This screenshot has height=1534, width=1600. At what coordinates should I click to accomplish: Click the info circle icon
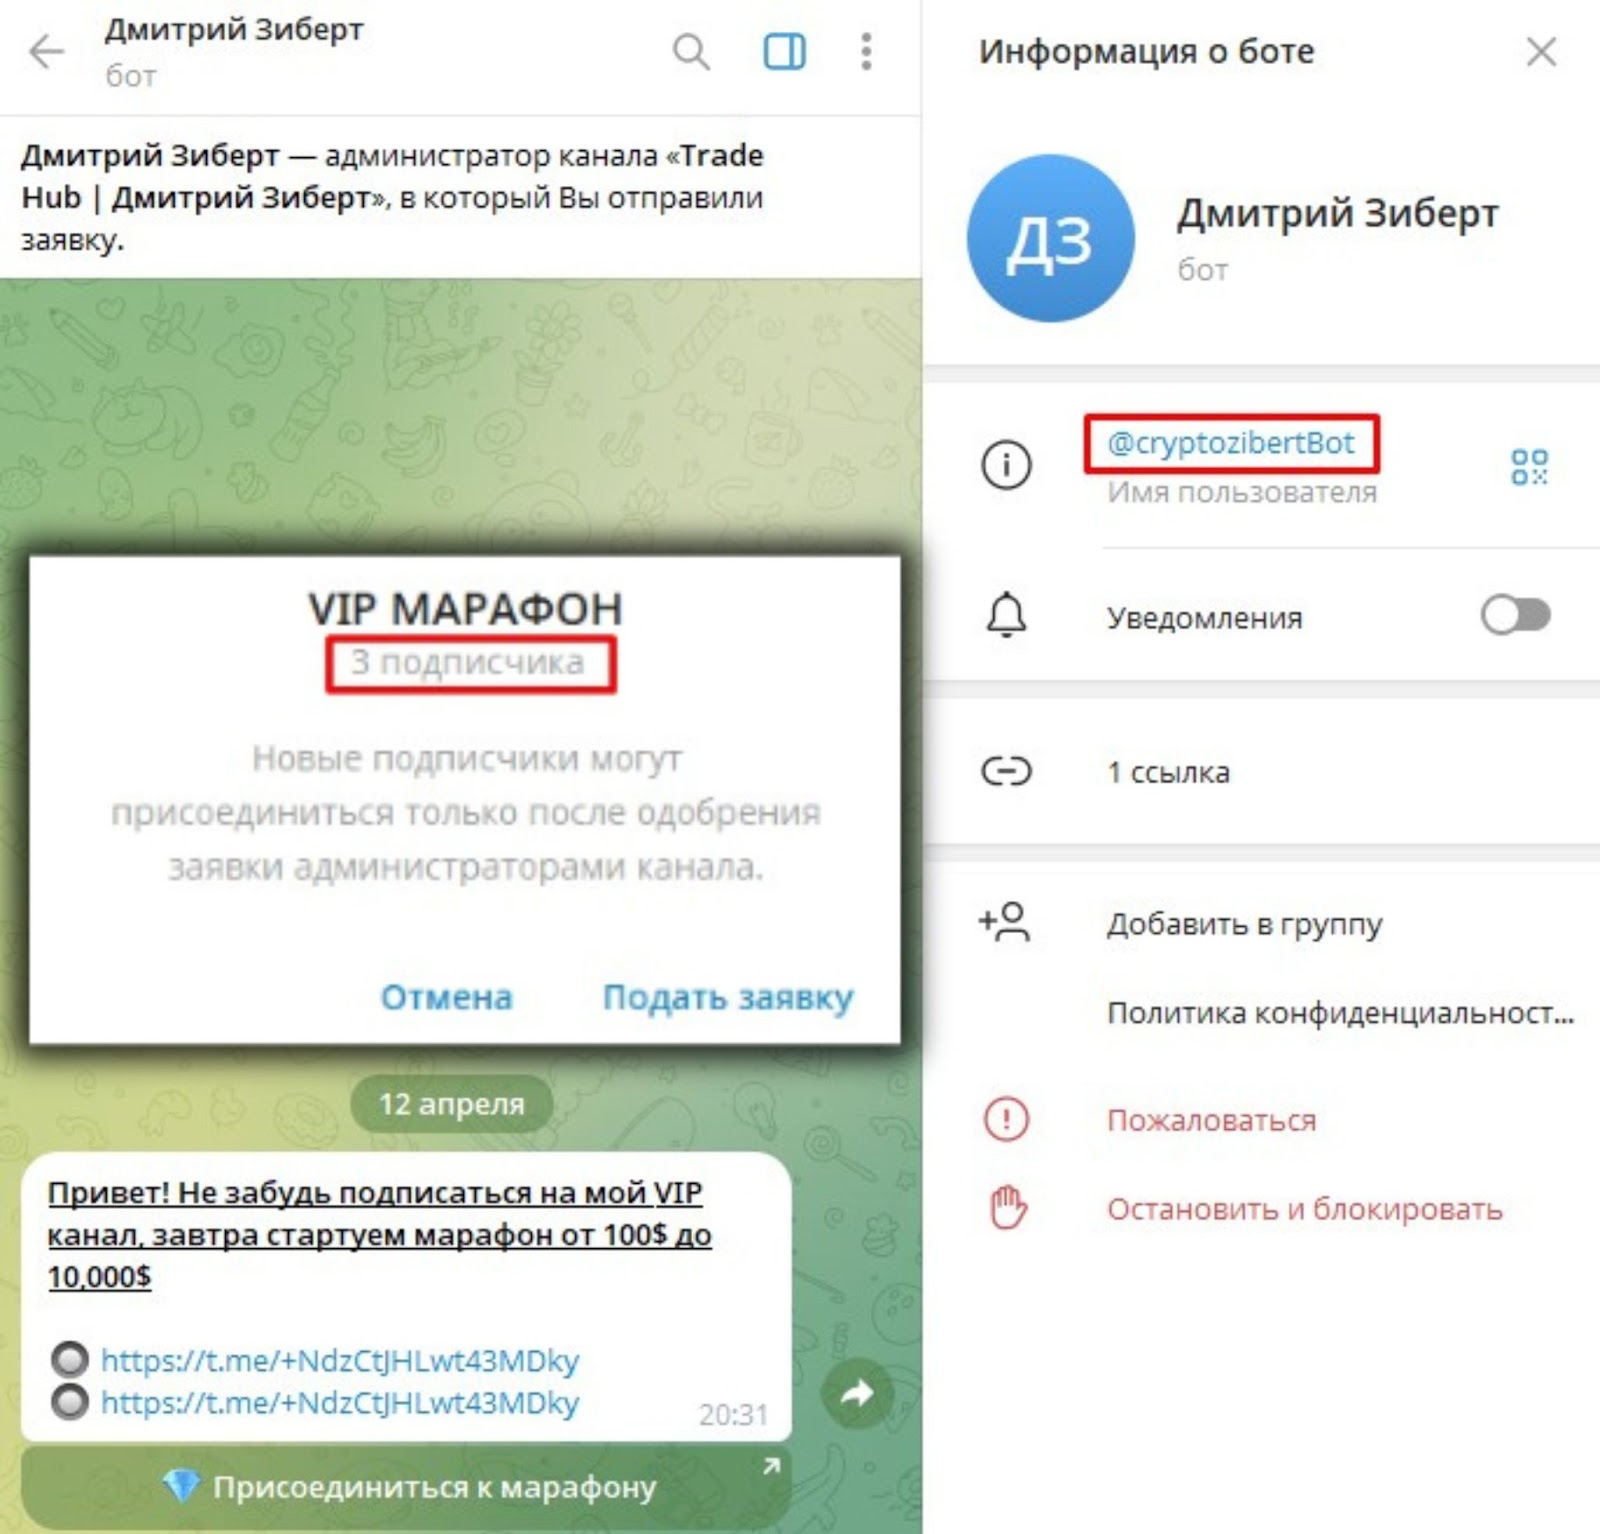point(1006,465)
